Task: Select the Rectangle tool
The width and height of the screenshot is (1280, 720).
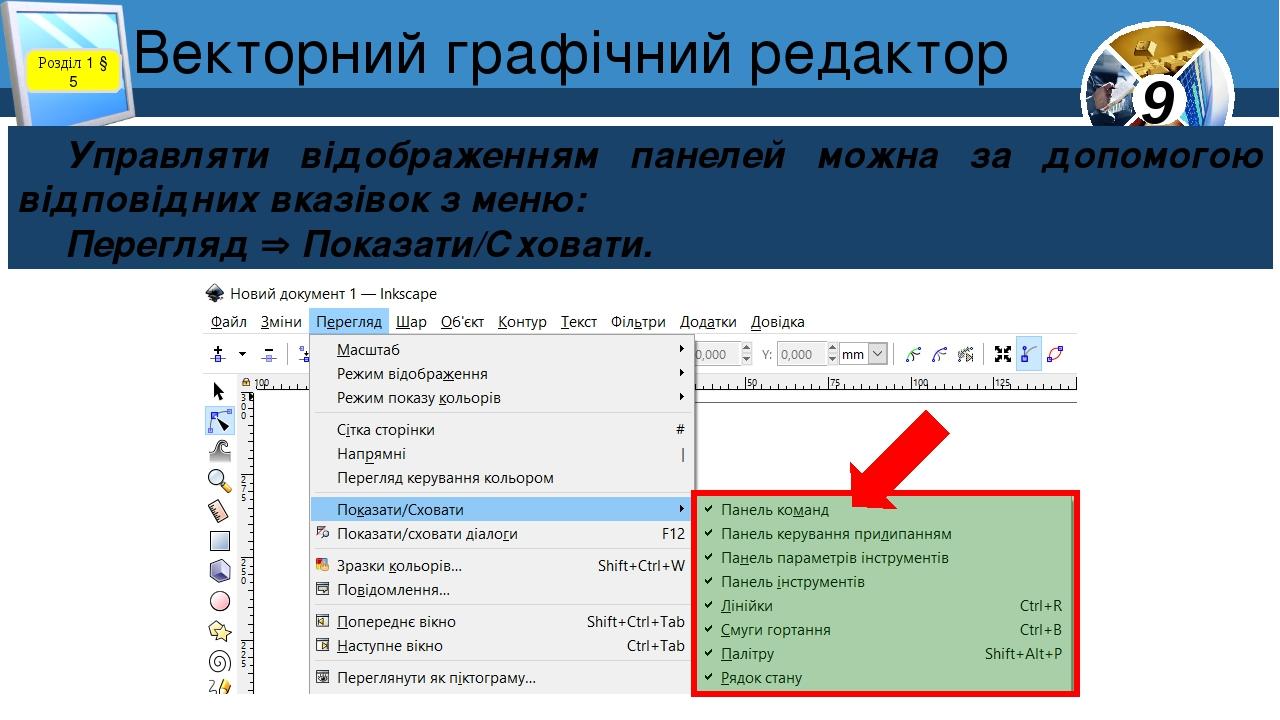Action: [x=220, y=541]
